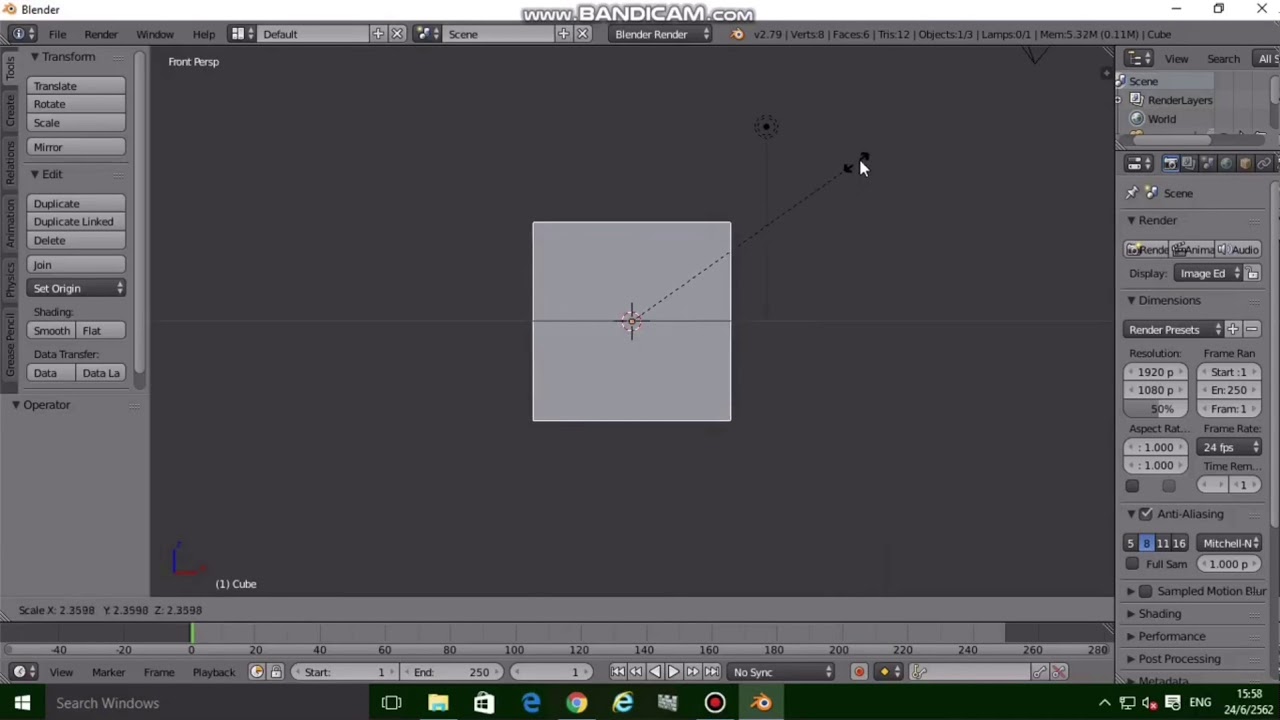Viewport: 1280px width, 720px height.
Task: Toggle the Crop checkbox under aspect ratio
Action: (x=1168, y=486)
